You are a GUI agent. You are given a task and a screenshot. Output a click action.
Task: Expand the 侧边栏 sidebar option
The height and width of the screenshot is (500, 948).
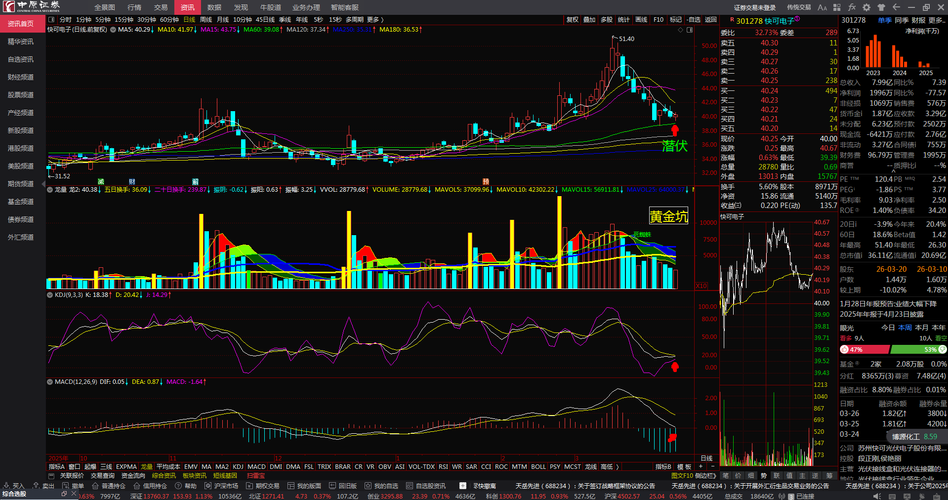pos(705,476)
